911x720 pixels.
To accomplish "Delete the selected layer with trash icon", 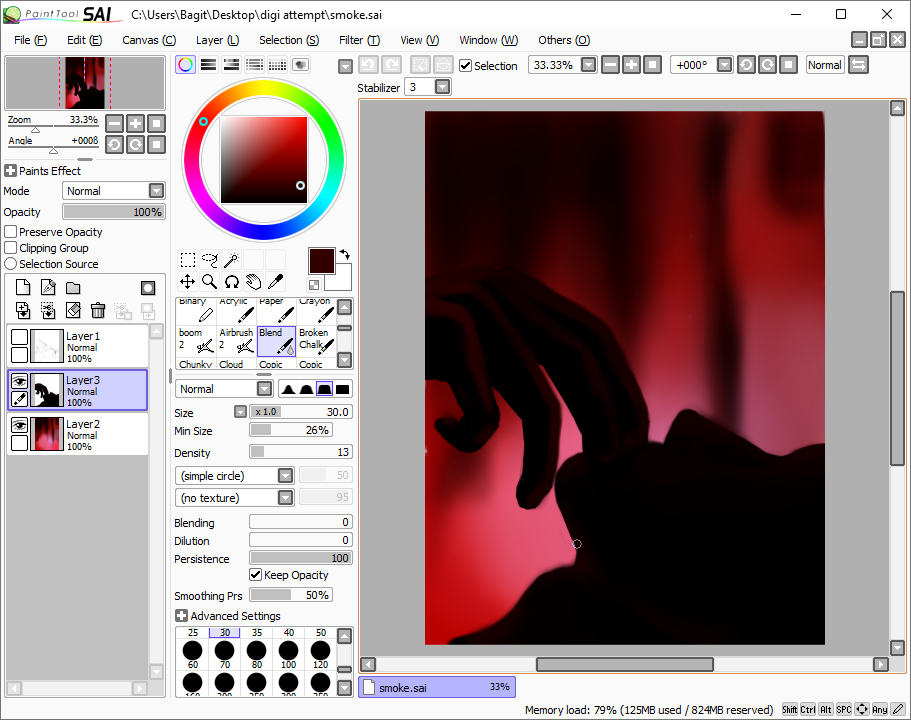I will [98, 310].
